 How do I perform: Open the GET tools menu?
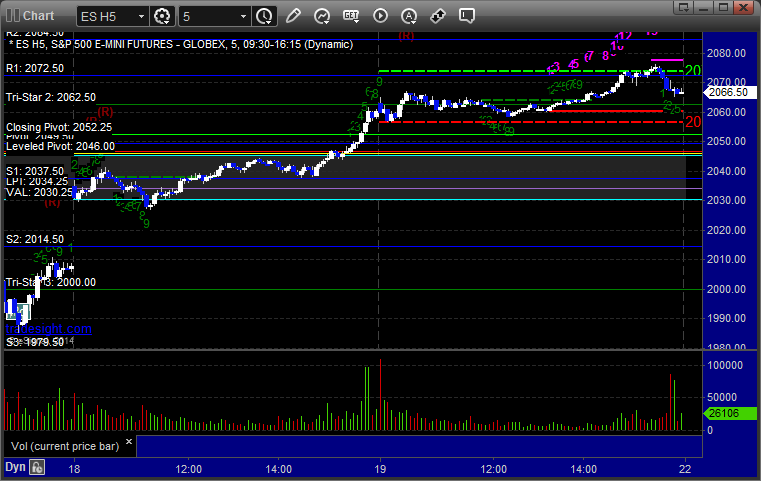point(351,16)
